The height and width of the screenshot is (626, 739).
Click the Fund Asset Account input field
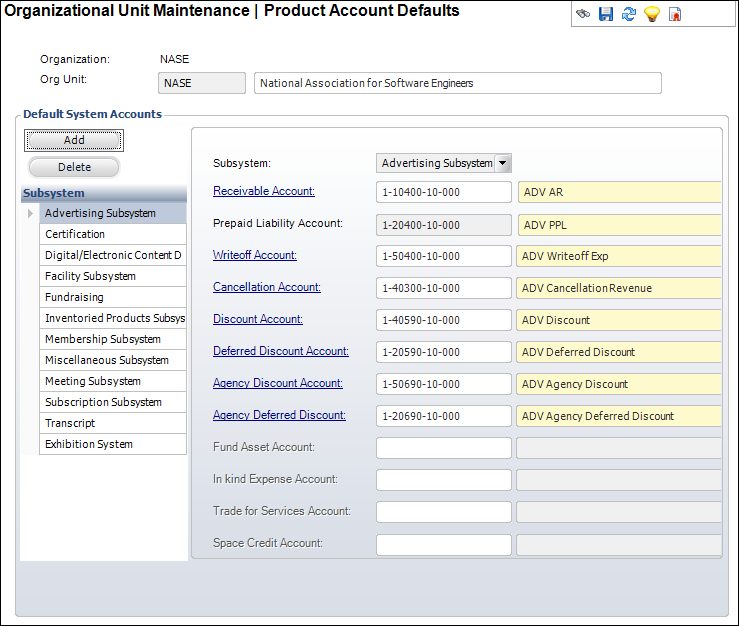(444, 448)
